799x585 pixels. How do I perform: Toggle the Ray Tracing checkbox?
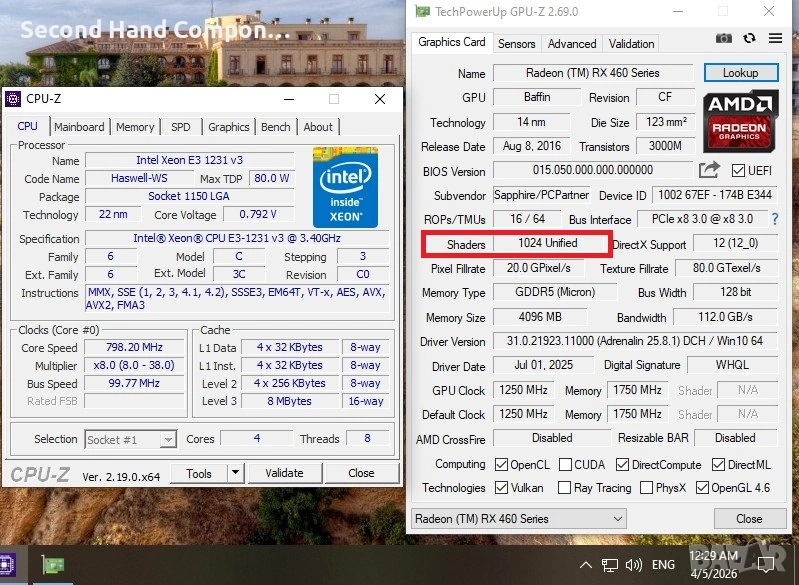click(566, 488)
